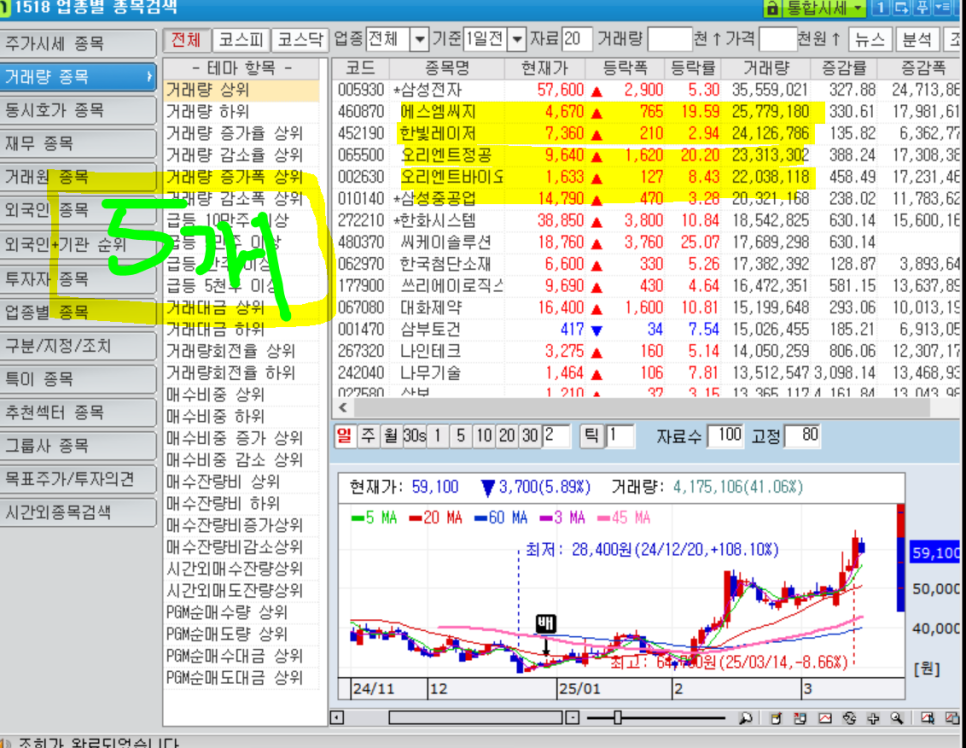Click the 자료 count input showing 20
Screen dimensions: 966x748
coord(577,40)
